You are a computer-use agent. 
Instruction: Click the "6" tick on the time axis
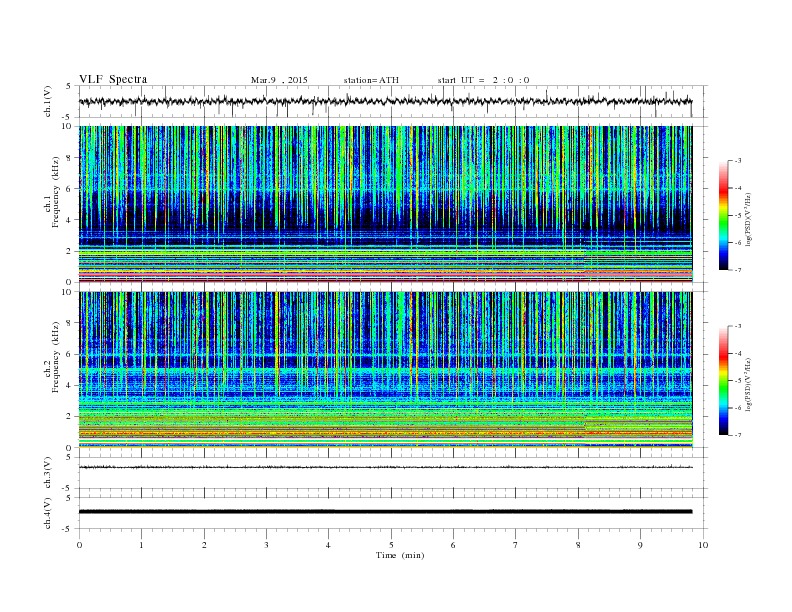click(x=453, y=545)
